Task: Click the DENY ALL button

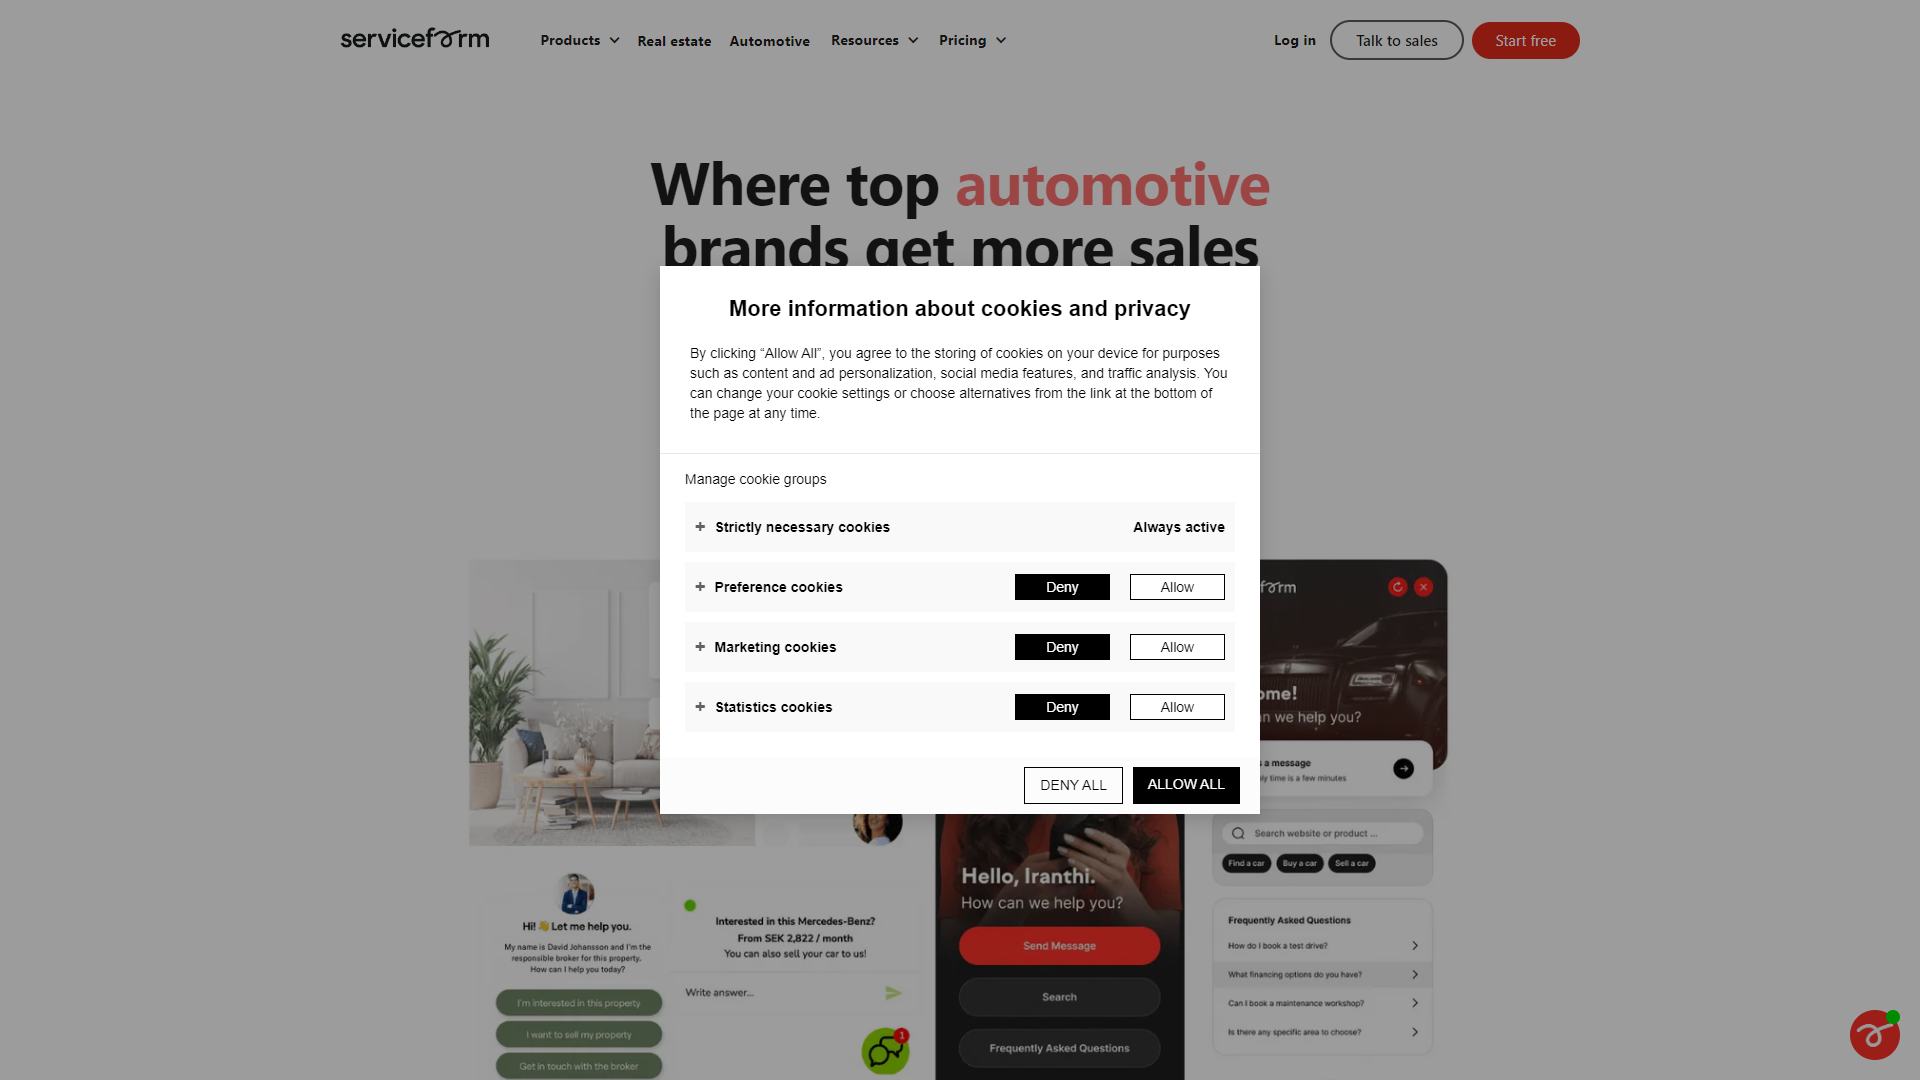Action: [1072, 785]
